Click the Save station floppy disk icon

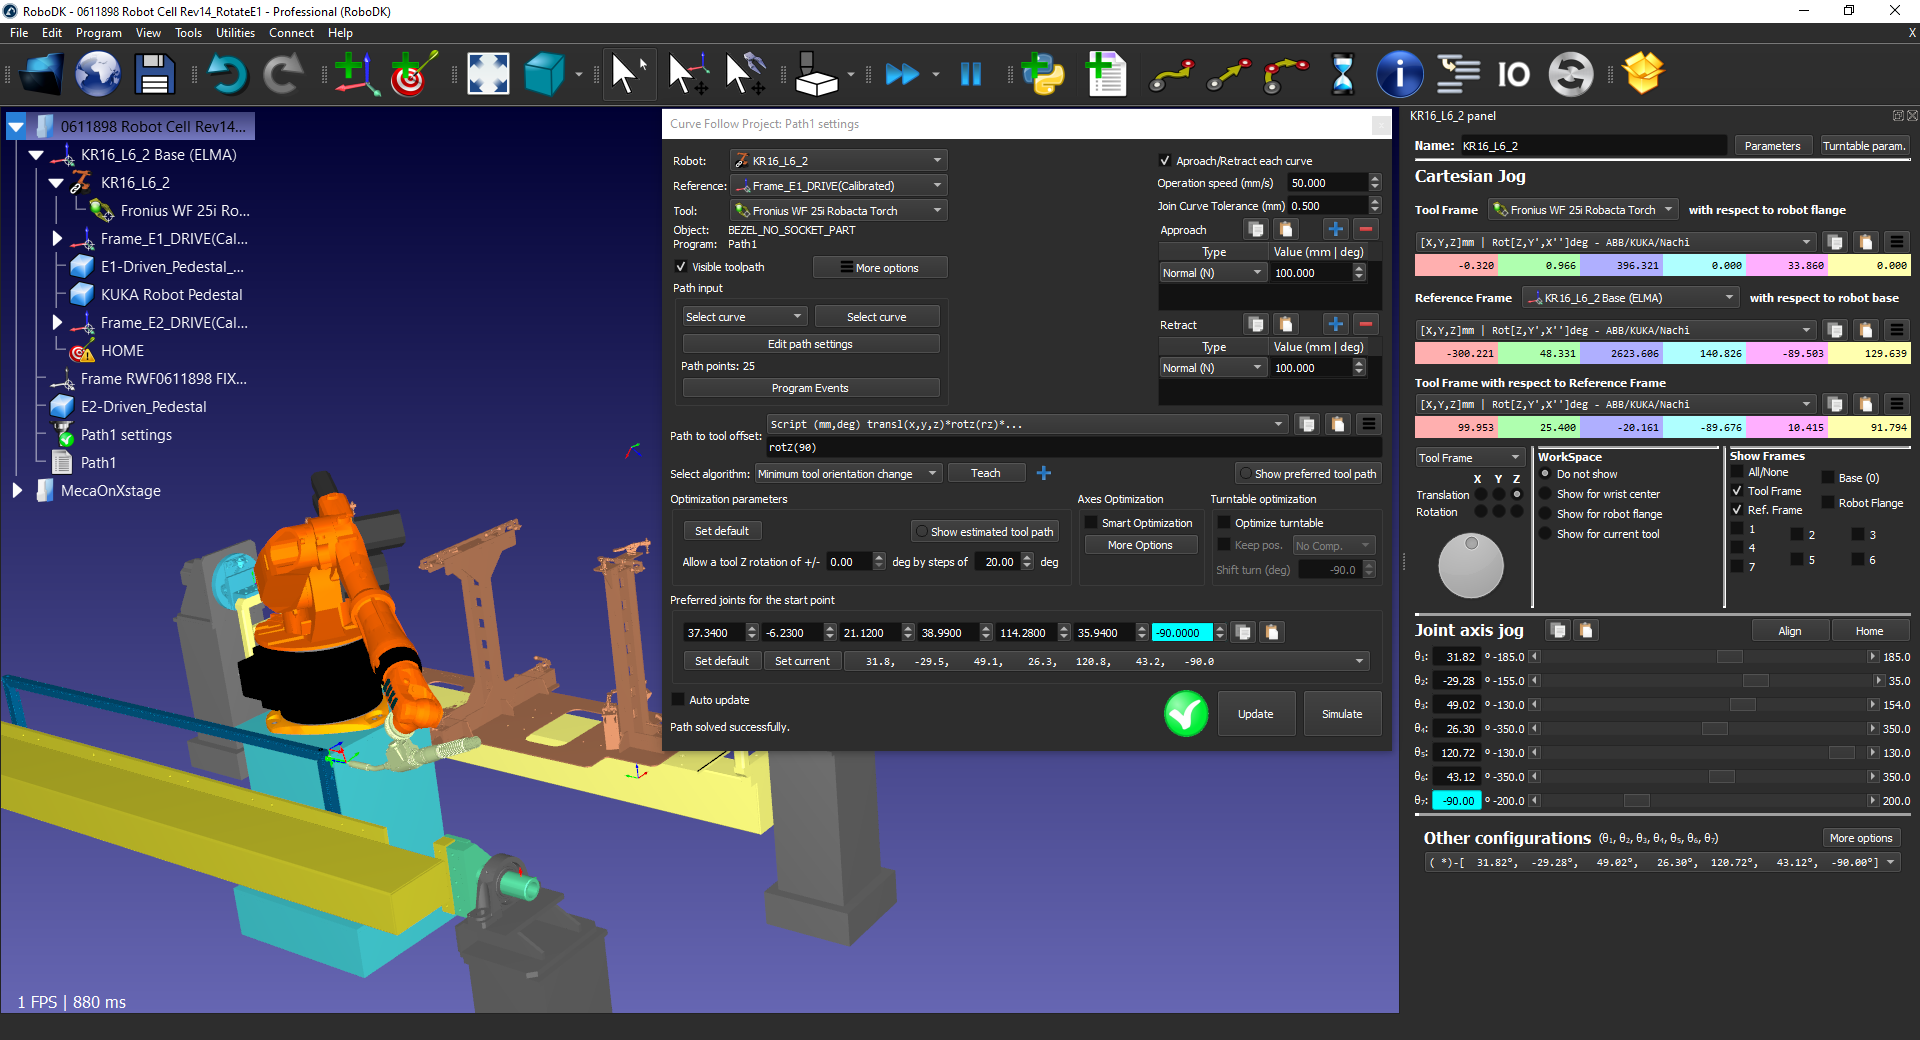tap(154, 75)
